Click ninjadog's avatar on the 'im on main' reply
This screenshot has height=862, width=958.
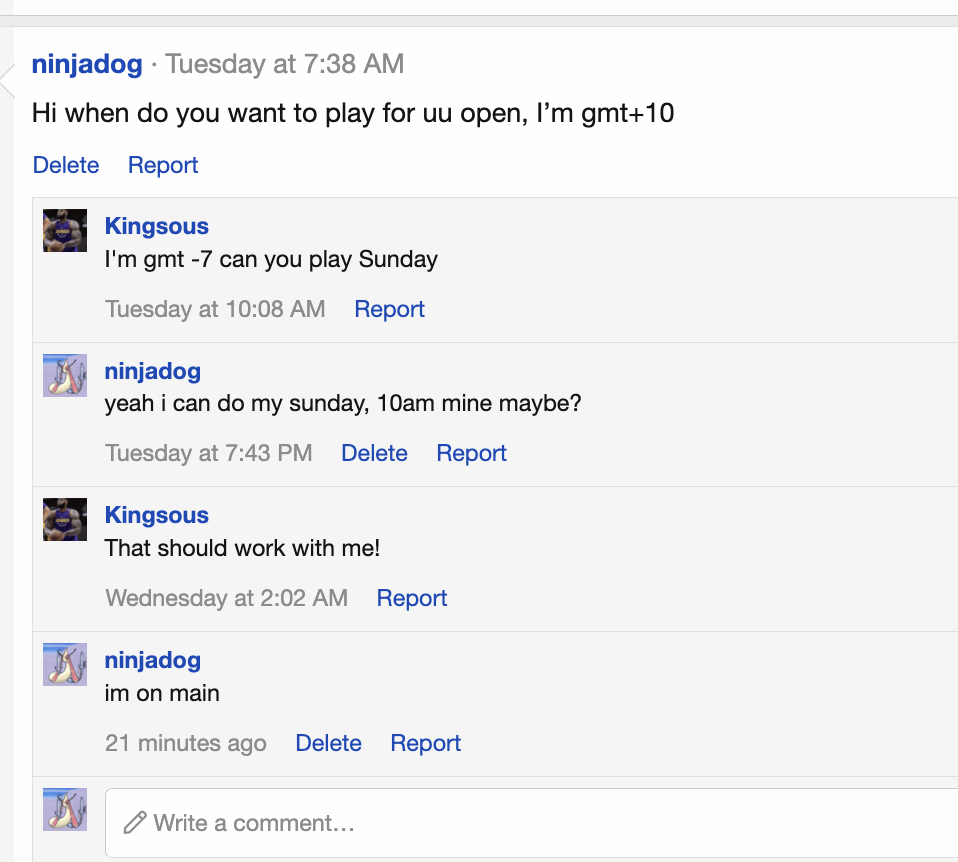point(64,665)
